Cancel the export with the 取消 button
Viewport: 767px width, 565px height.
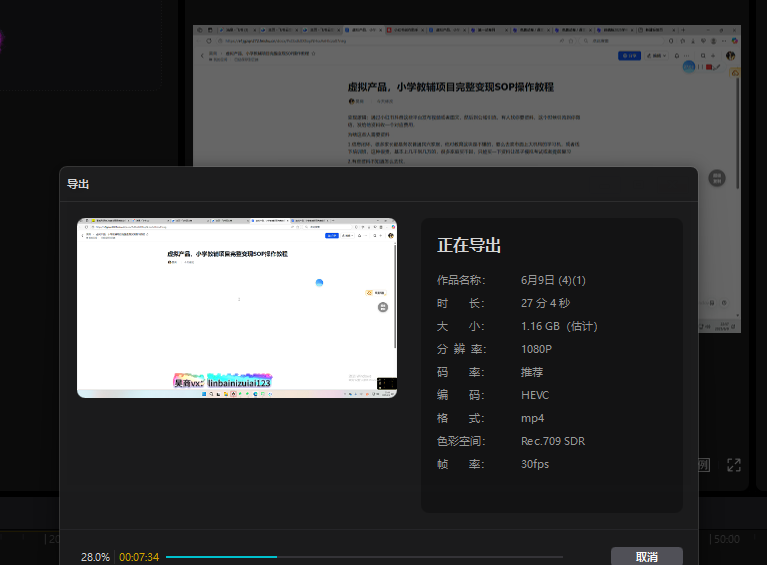646,556
